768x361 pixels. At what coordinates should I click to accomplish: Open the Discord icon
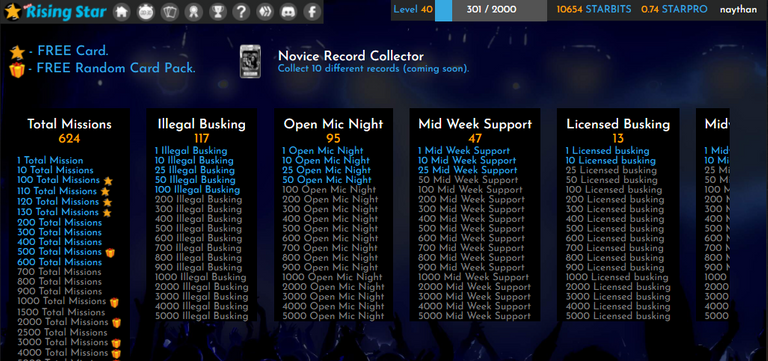(288, 12)
